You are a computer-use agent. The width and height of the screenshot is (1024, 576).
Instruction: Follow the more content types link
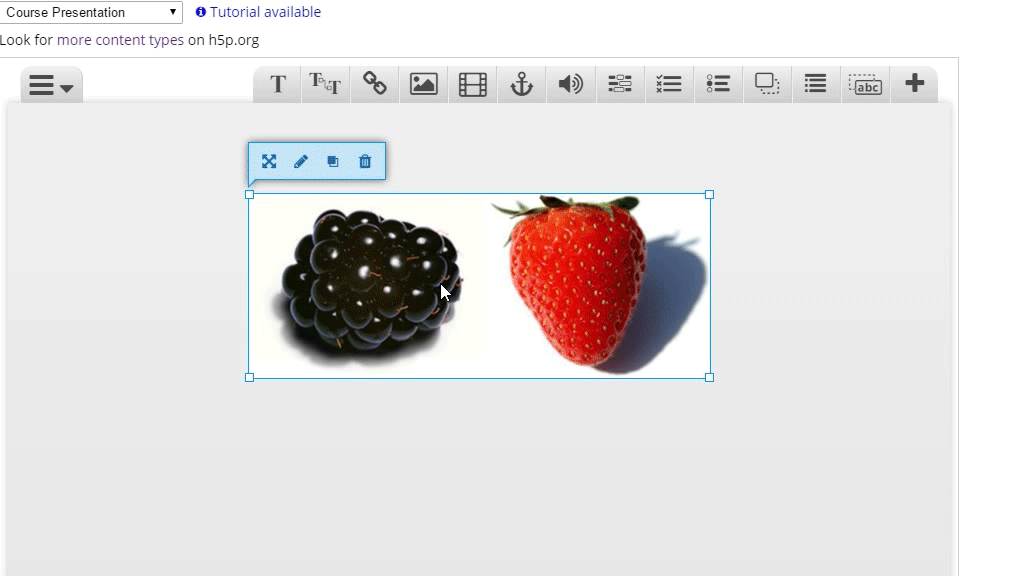pyautogui.click(x=120, y=40)
